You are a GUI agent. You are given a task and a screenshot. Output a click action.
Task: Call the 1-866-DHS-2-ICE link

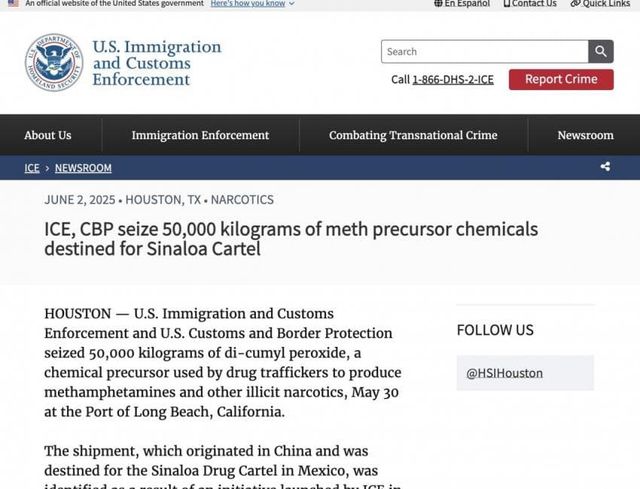453,80
